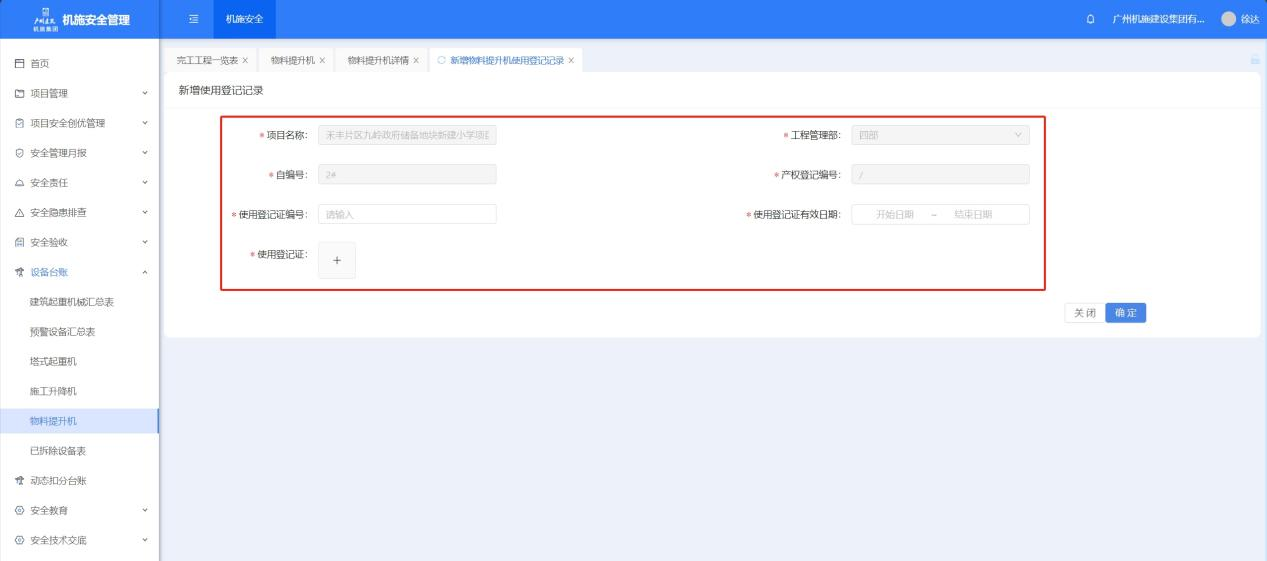Click the 关闭 button

[x=1084, y=313]
